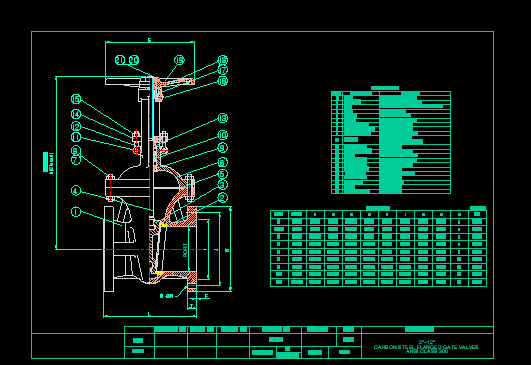Screen dimensions: 531x365
Task: Select part balloon number 7
Action: tap(76, 159)
